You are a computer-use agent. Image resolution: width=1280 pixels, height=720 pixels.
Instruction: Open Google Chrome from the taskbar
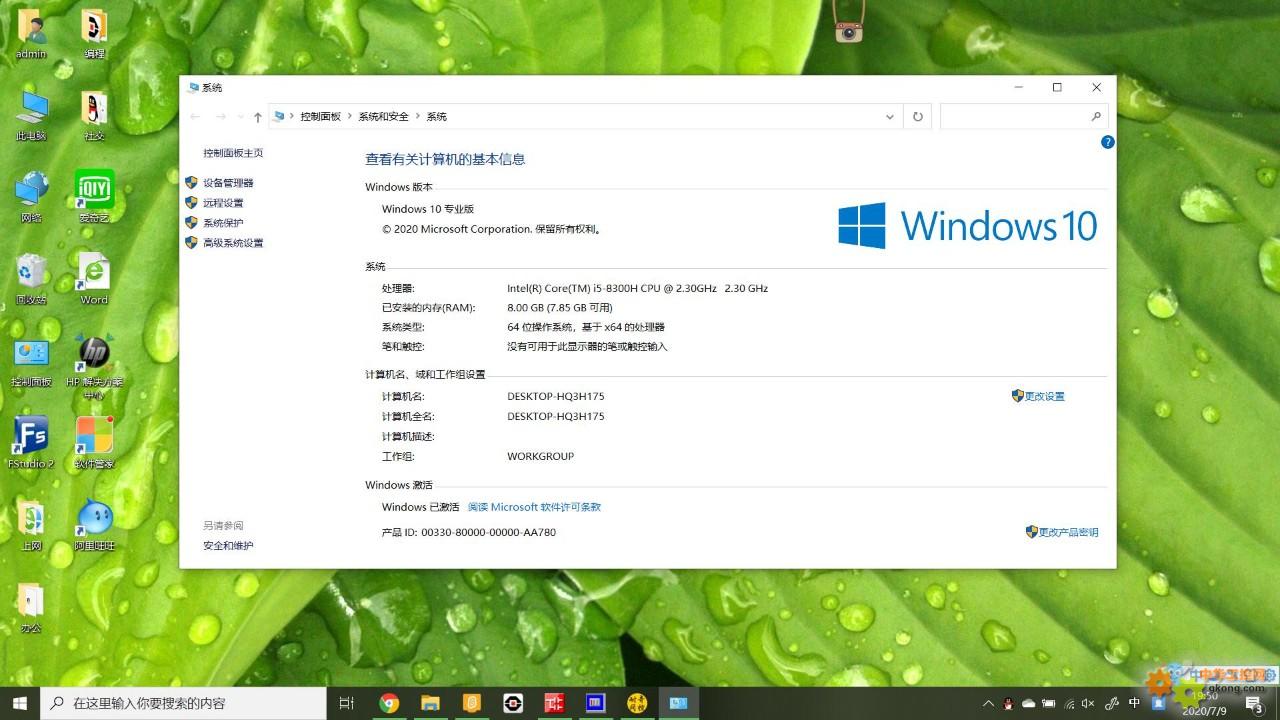click(389, 703)
